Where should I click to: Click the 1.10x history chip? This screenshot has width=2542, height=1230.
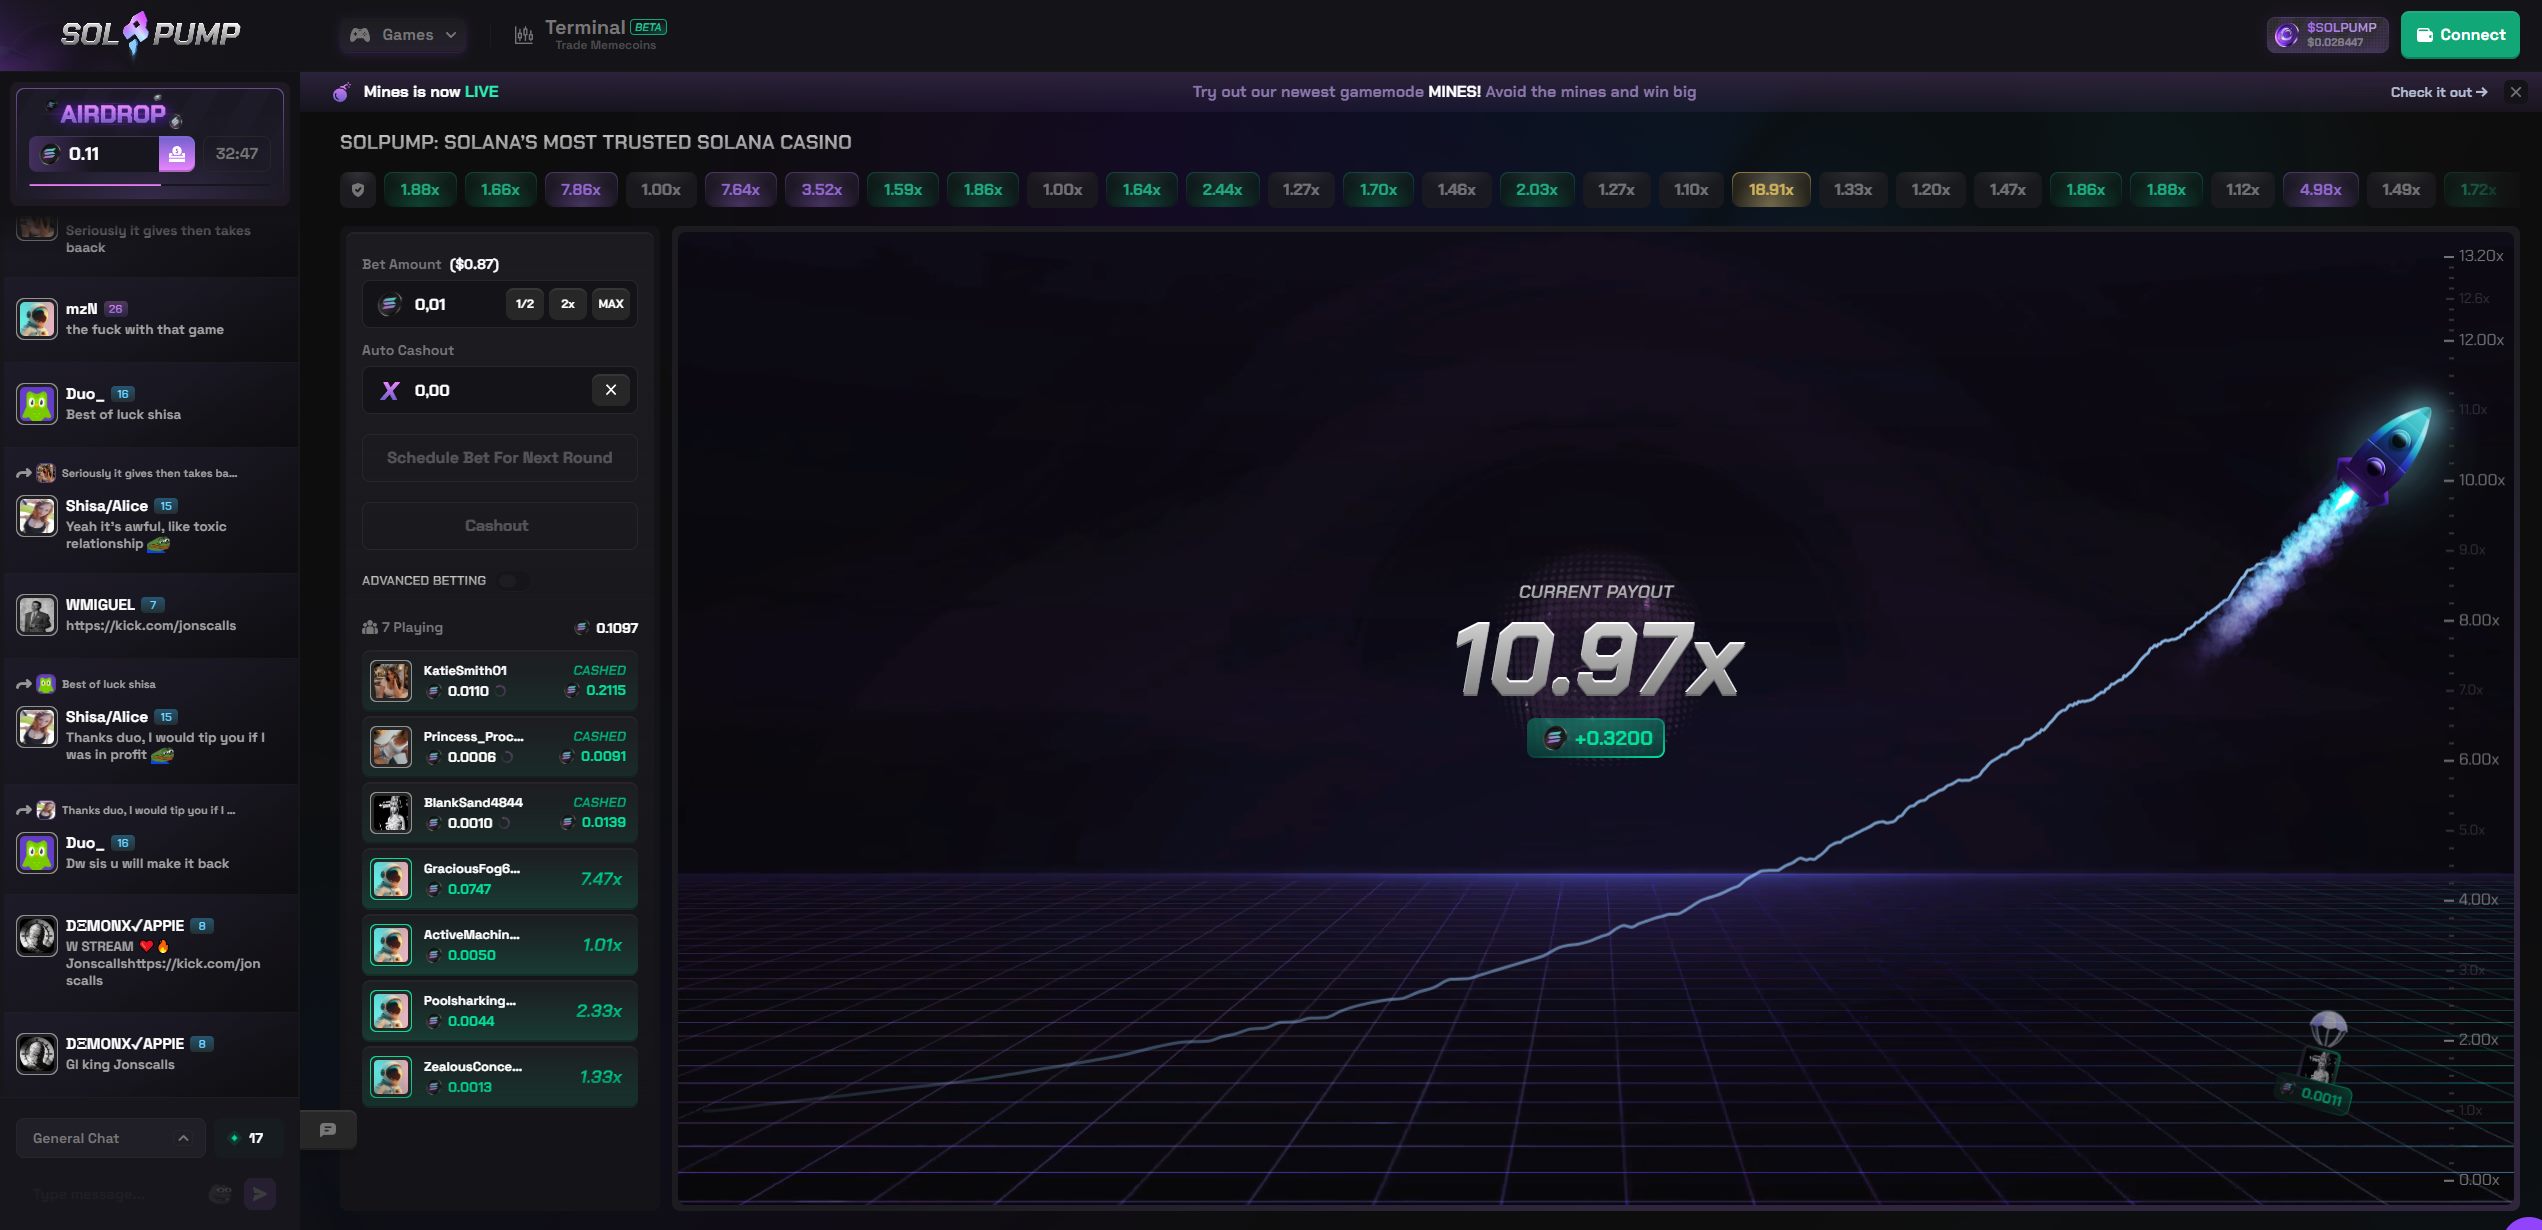pos(1691,189)
